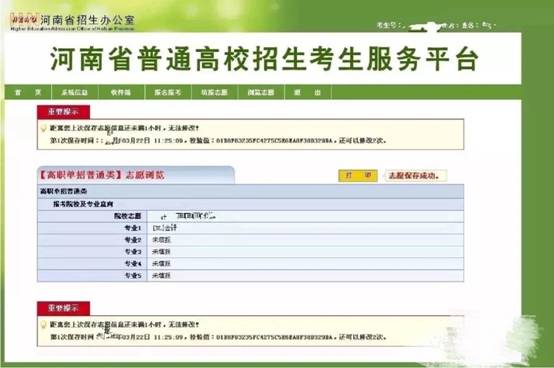Open the 填报志愿 menu item
Image resolution: width=554 pixels, height=368 pixels.
coord(214,93)
